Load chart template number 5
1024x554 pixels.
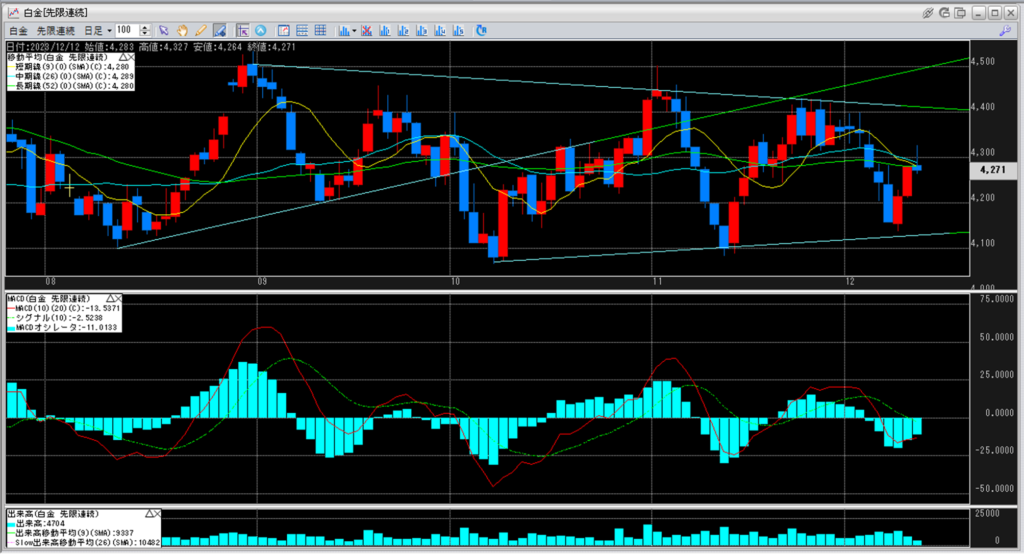[458, 30]
